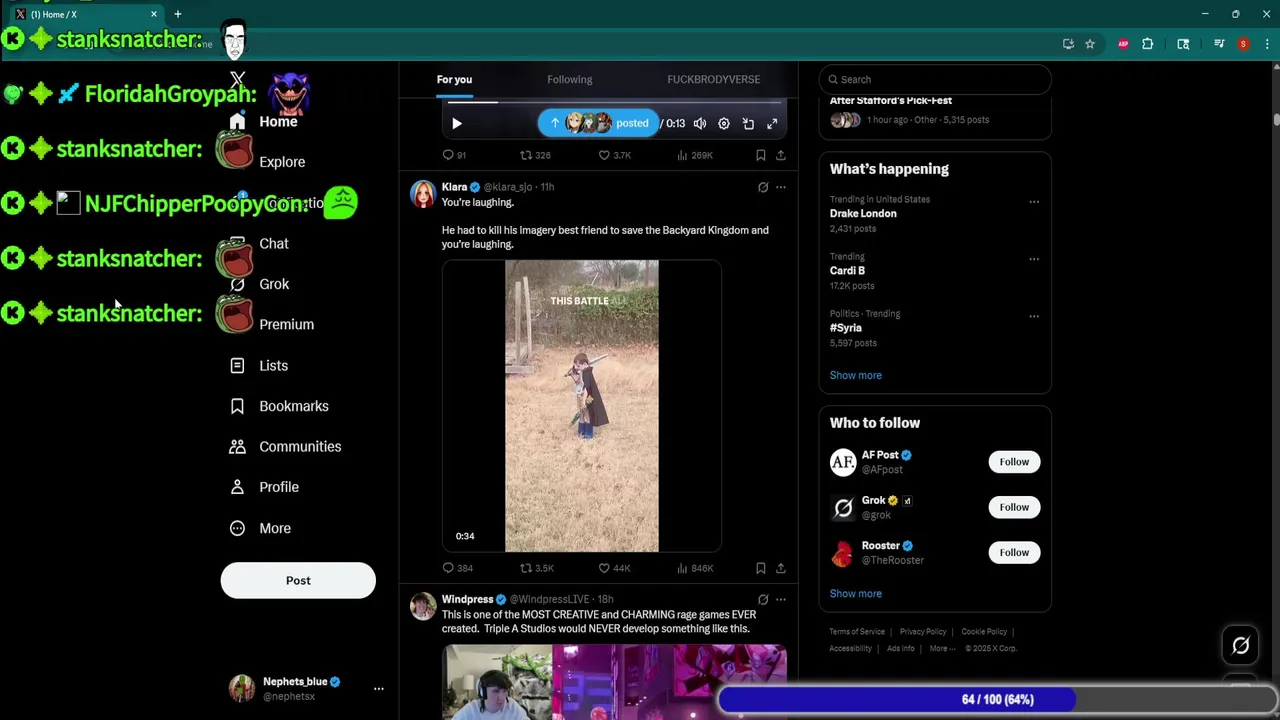The image size is (1280, 720).
Task: Repost Klara's post with 3.5K reposts
Action: [536, 568]
